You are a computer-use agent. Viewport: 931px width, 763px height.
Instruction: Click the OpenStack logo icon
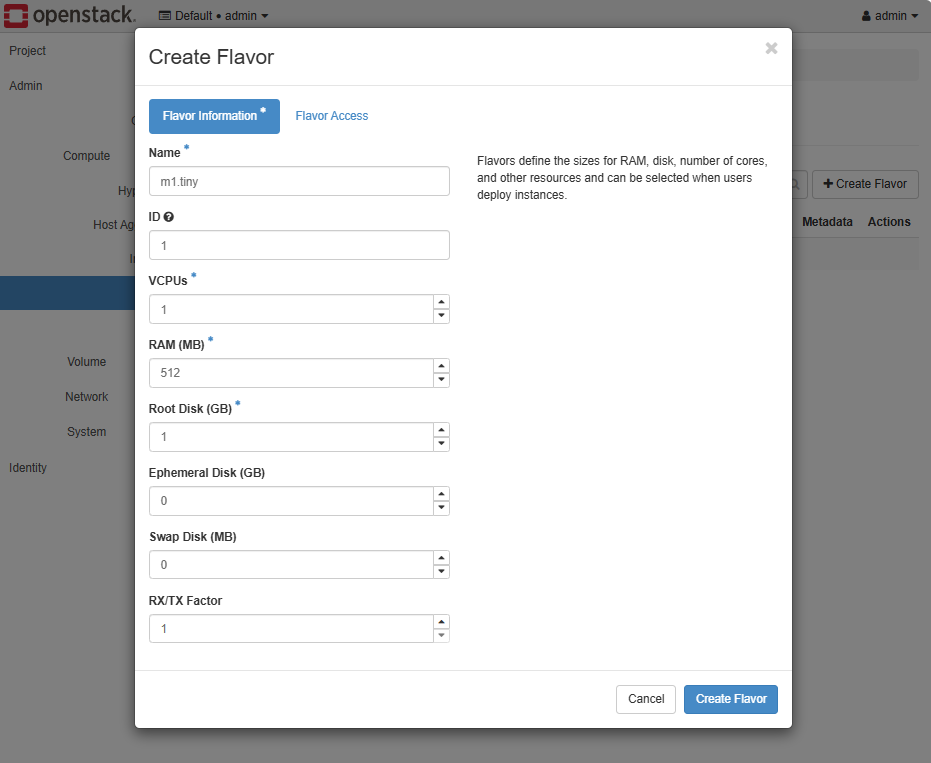pyautogui.click(x=16, y=16)
